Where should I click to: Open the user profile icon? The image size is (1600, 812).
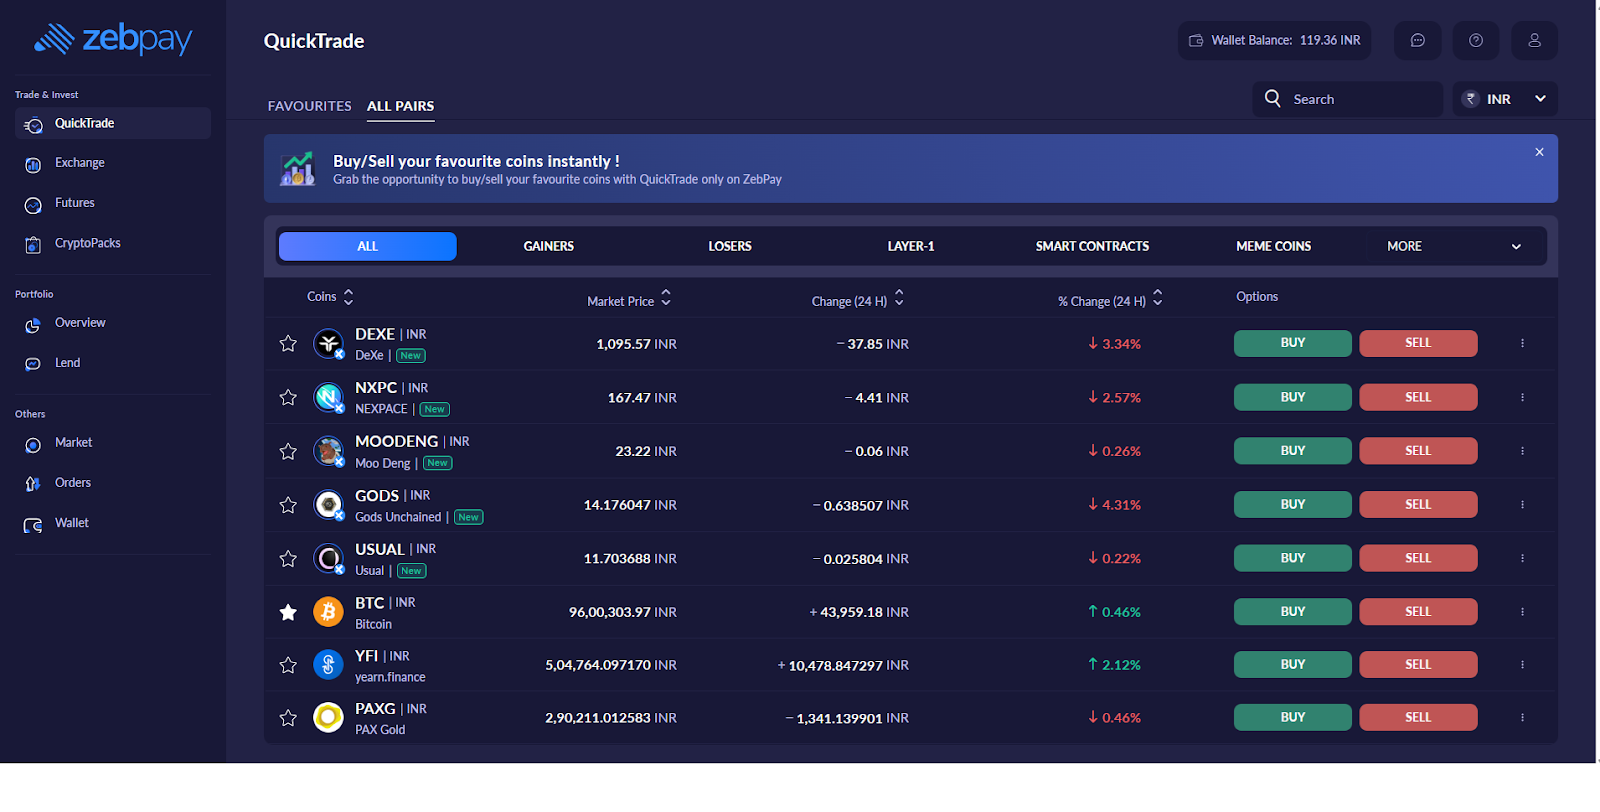pos(1534,40)
